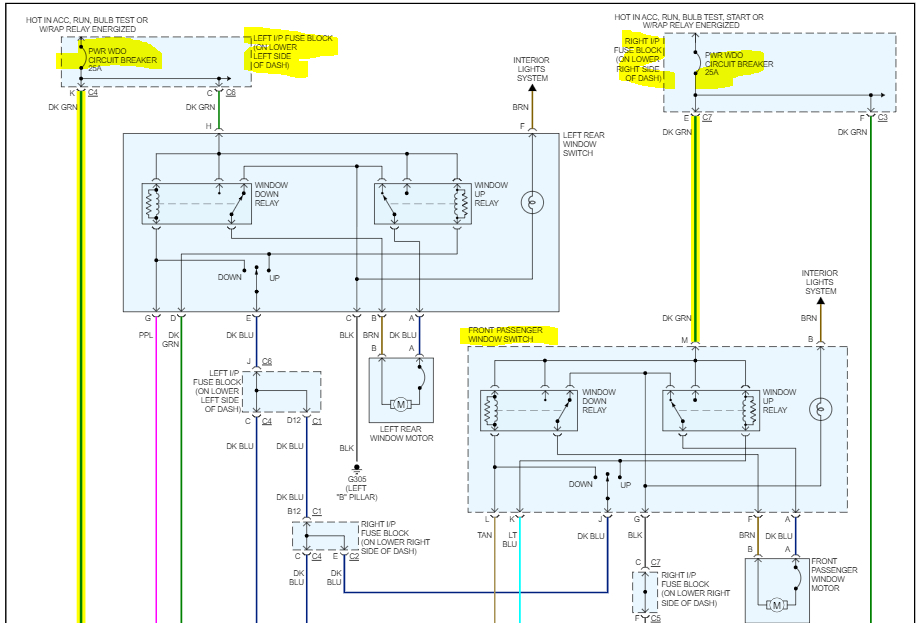This screenshot has height=623, width=923.
Task: Click lamp symbol inside Front Passenger Window Switch
Action: click(821, 409)
